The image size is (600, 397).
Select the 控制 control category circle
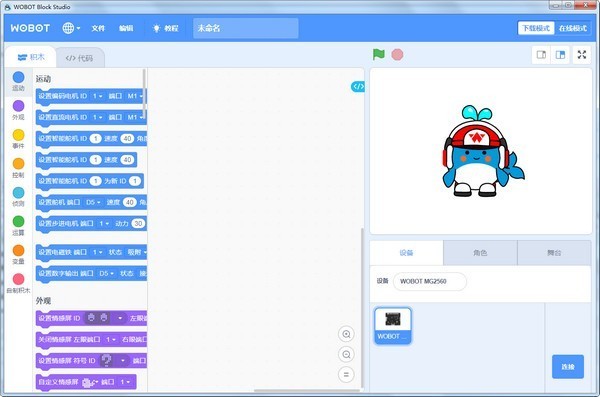[18, 164]
